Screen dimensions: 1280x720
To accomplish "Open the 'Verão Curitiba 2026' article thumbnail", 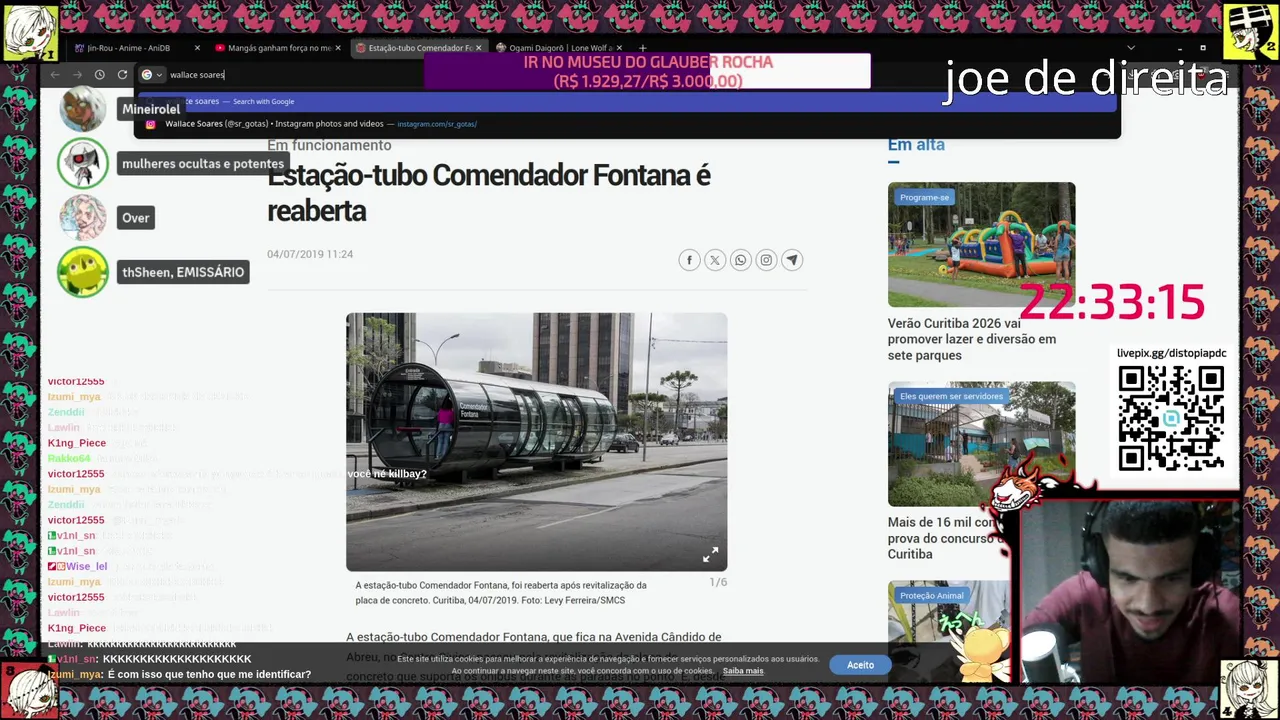I will 981,244.
